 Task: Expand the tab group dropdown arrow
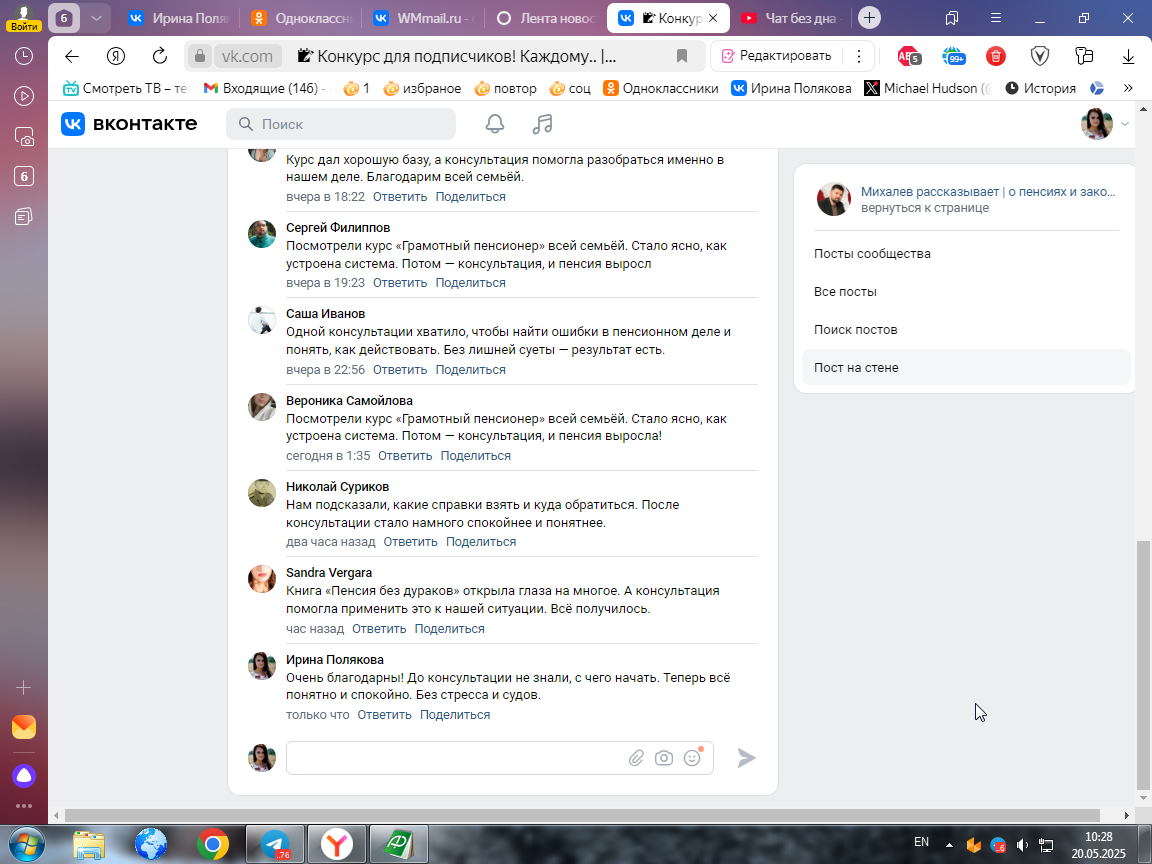pos(96,18)
